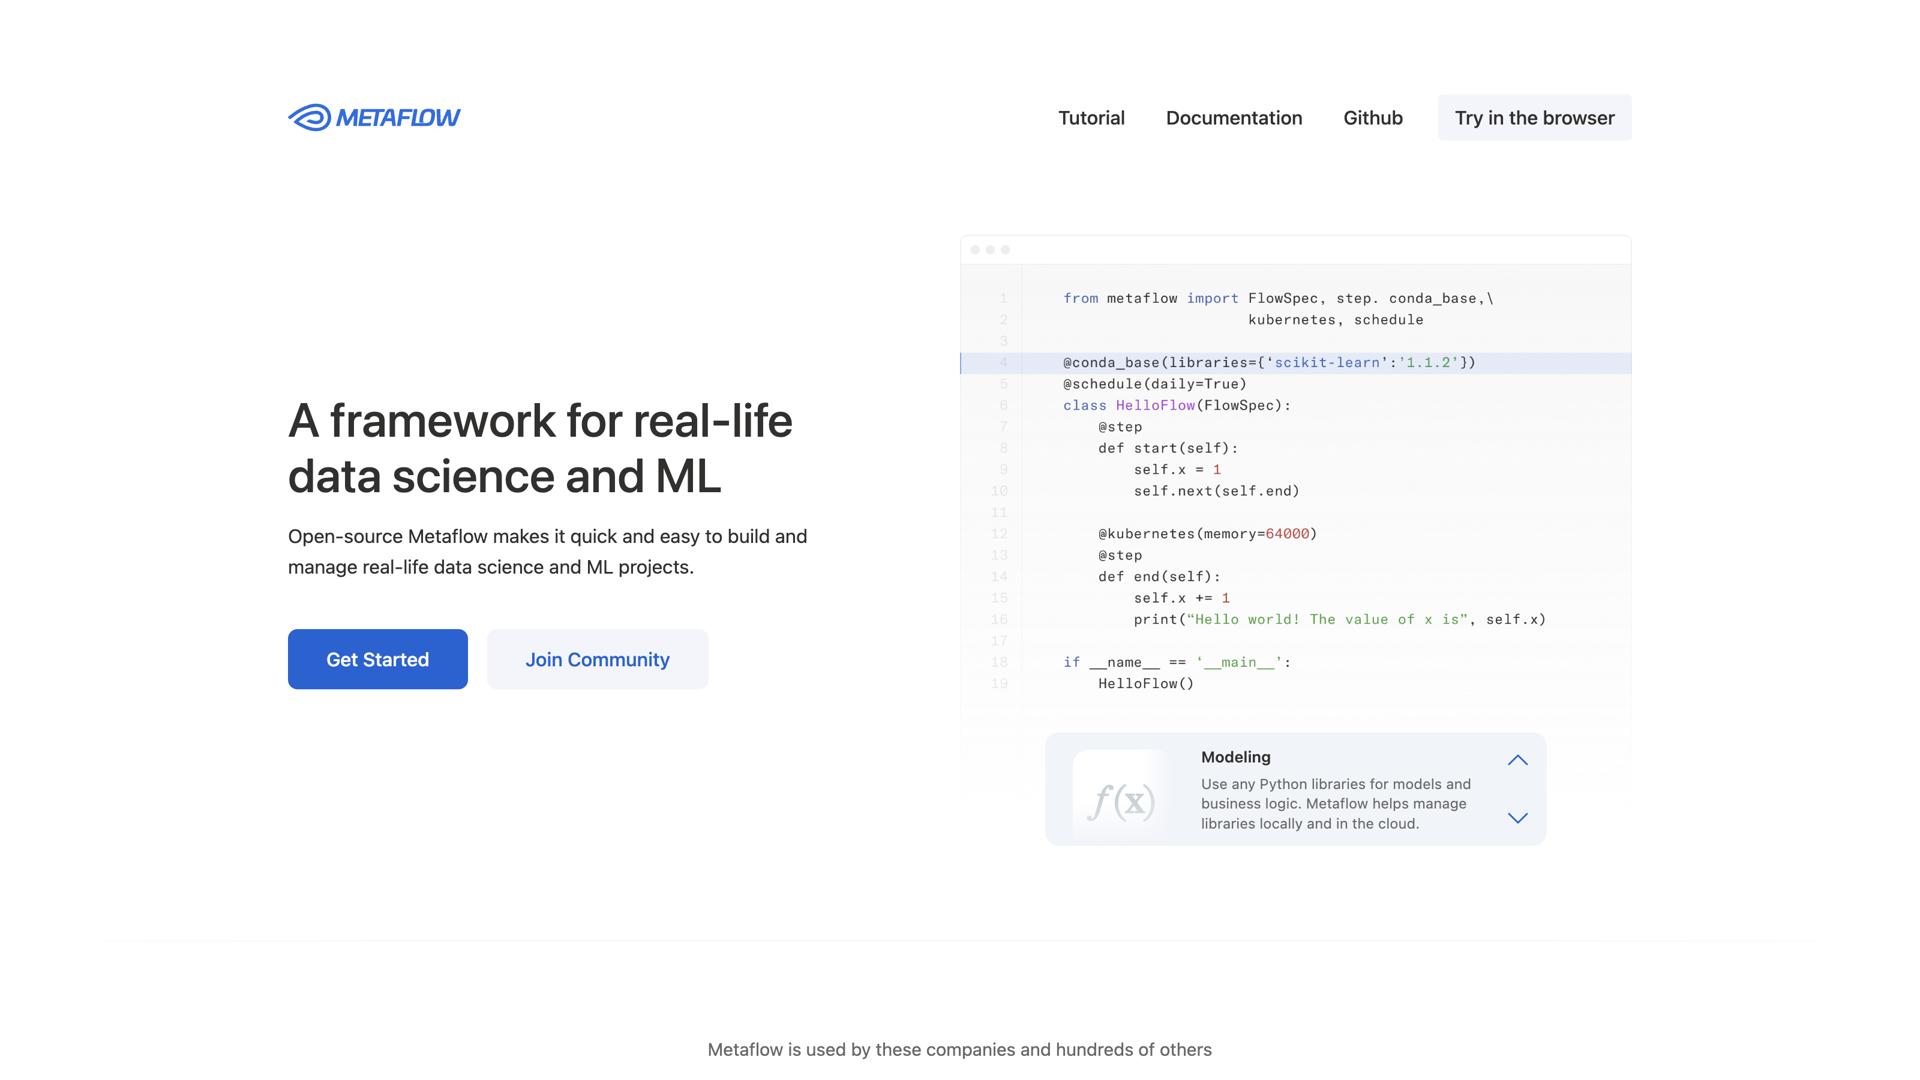Click the downward chevron on Modeling card
This screenshot has width=1920, height=1080.
click(x=1518, y=818)
